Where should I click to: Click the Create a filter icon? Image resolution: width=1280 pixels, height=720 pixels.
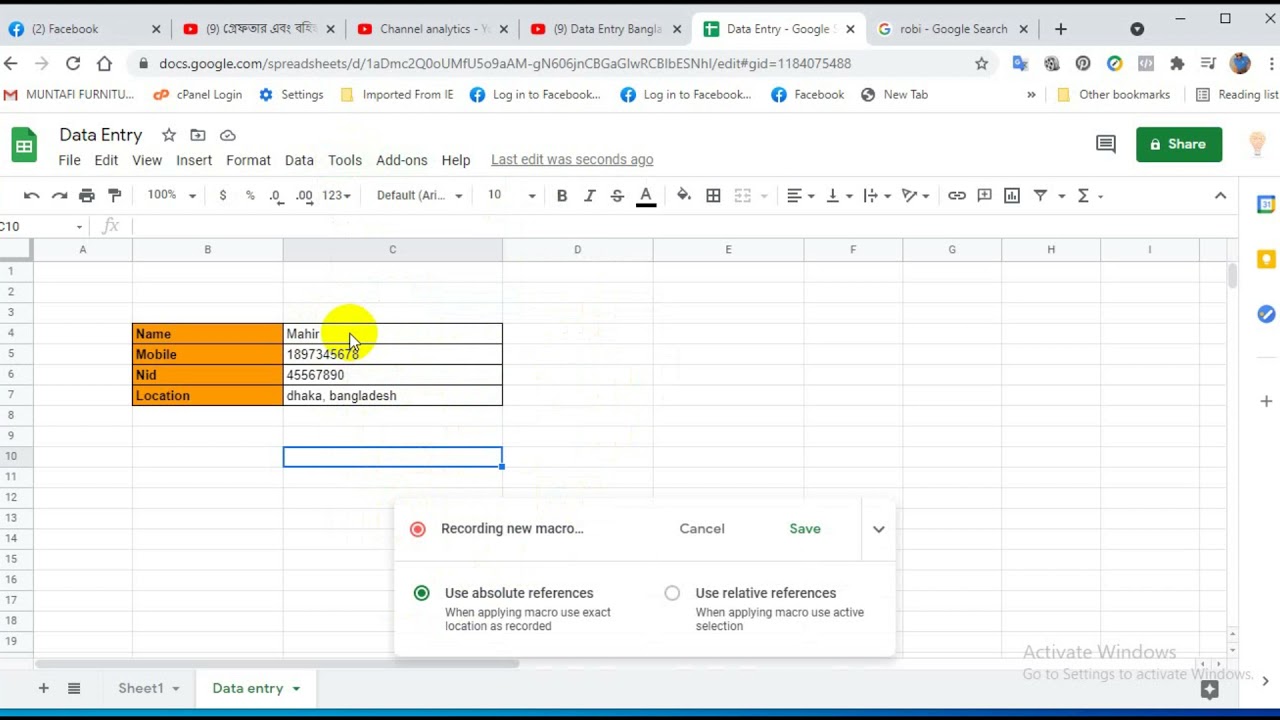point(1040,196)
